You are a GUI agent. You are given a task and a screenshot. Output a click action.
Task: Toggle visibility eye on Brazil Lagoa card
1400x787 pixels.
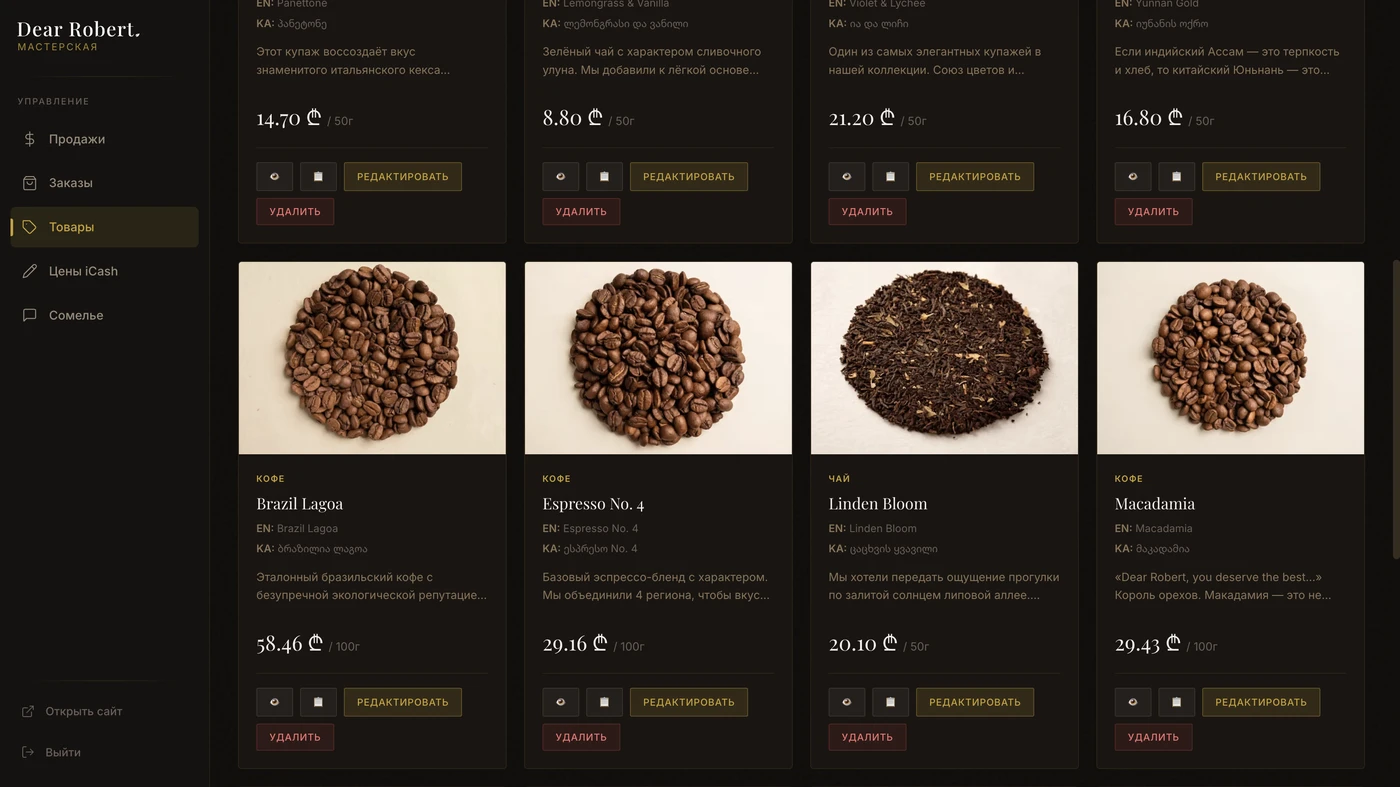(275, 702)
